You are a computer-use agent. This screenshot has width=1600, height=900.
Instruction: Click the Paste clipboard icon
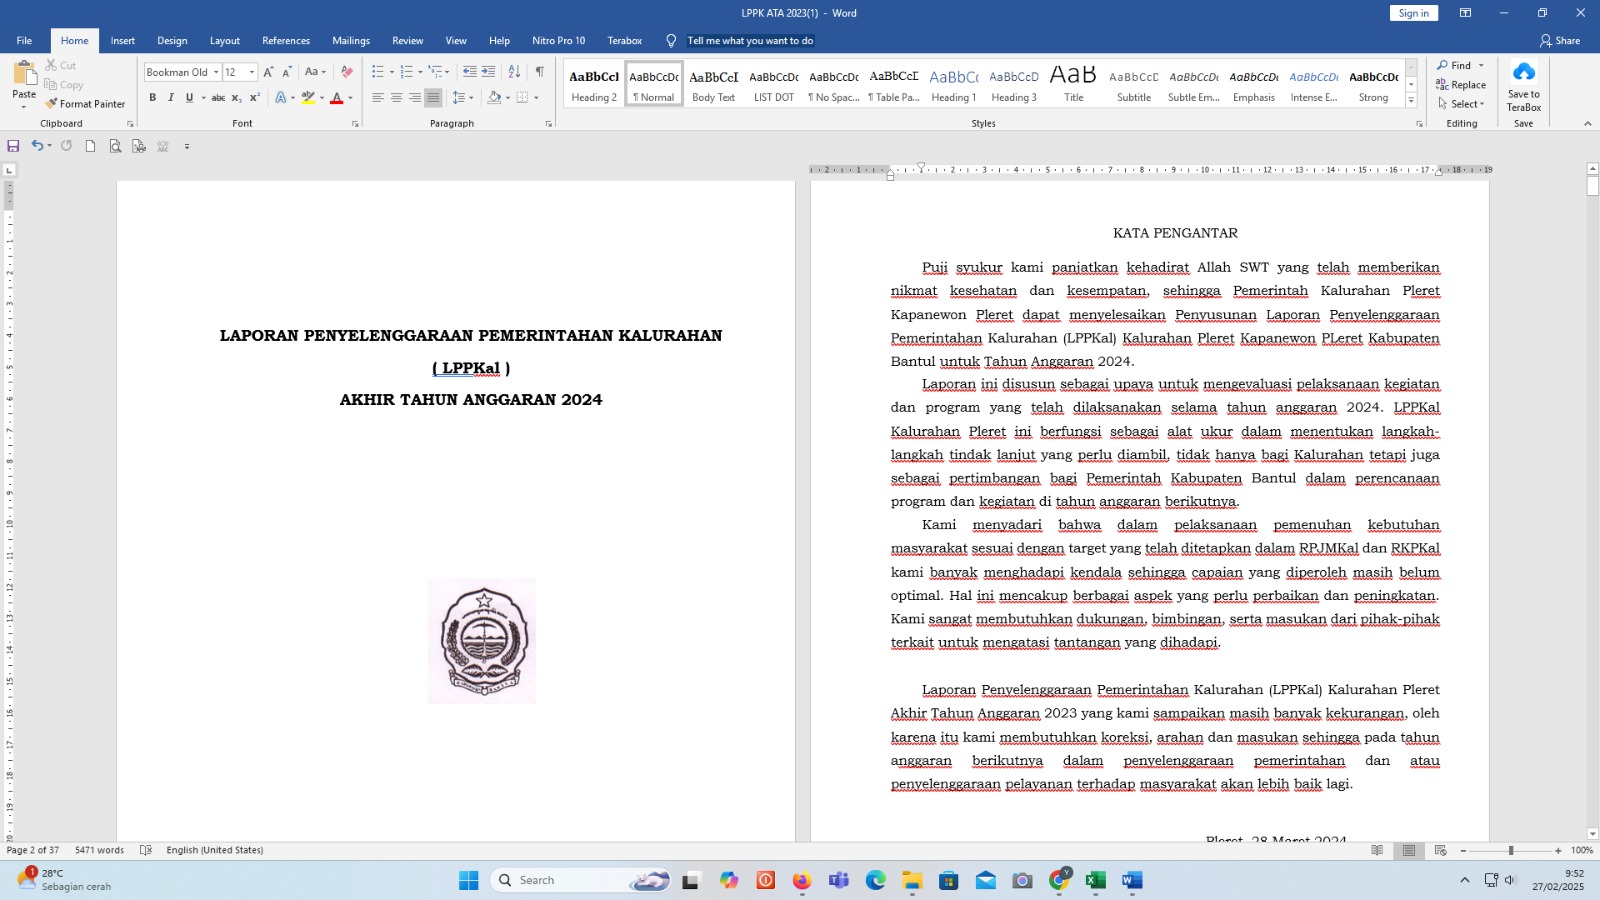pyautogui.click(x=24, y=73)
